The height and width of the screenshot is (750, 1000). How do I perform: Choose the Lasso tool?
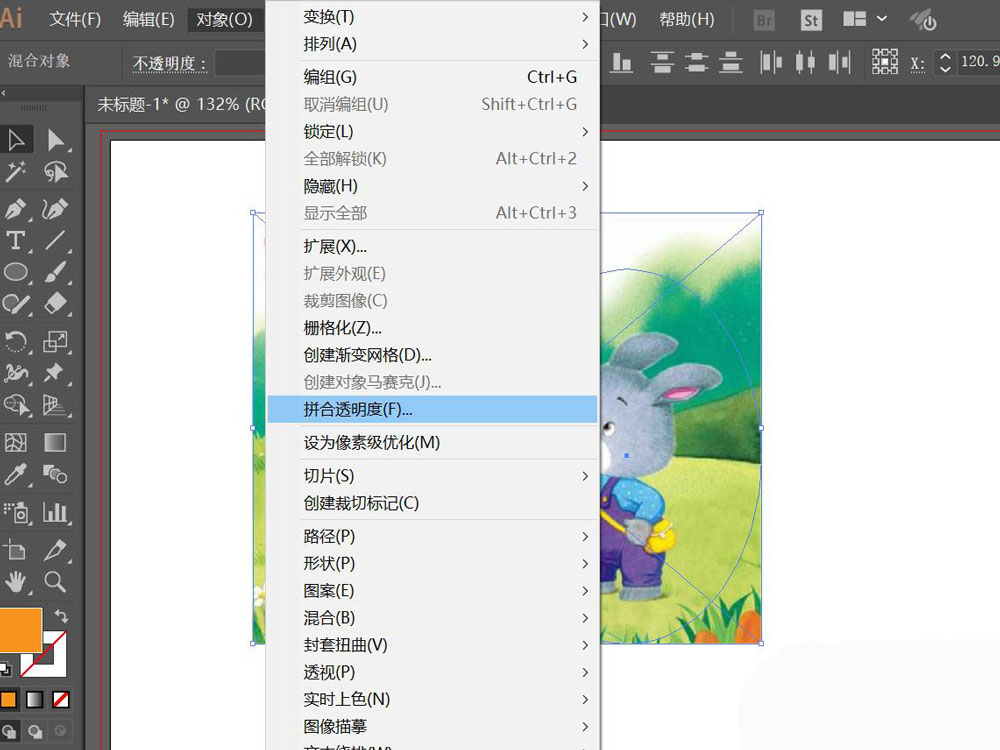tap(56, 171)
